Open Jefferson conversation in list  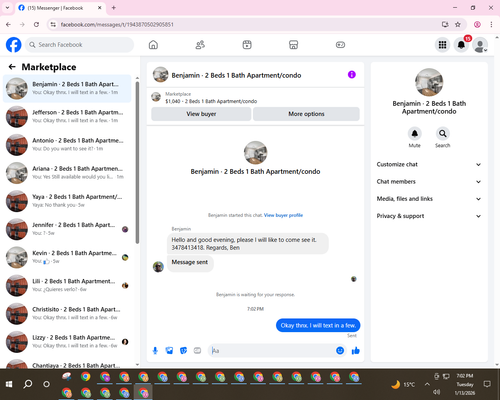click(67, 117)
